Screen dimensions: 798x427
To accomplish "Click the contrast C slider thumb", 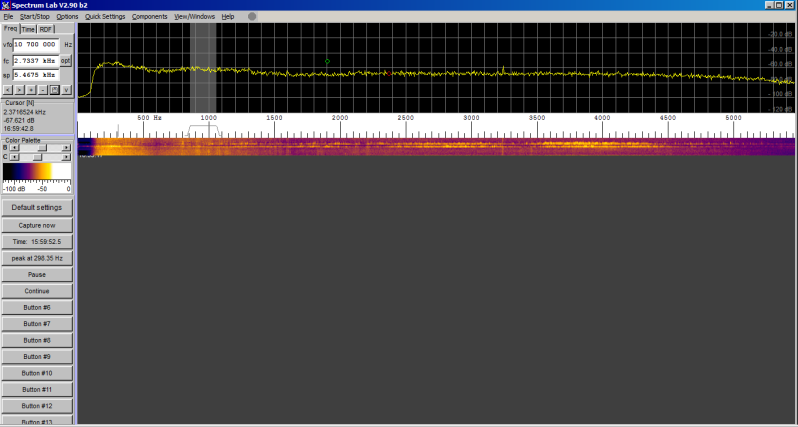I will [37, 157].
